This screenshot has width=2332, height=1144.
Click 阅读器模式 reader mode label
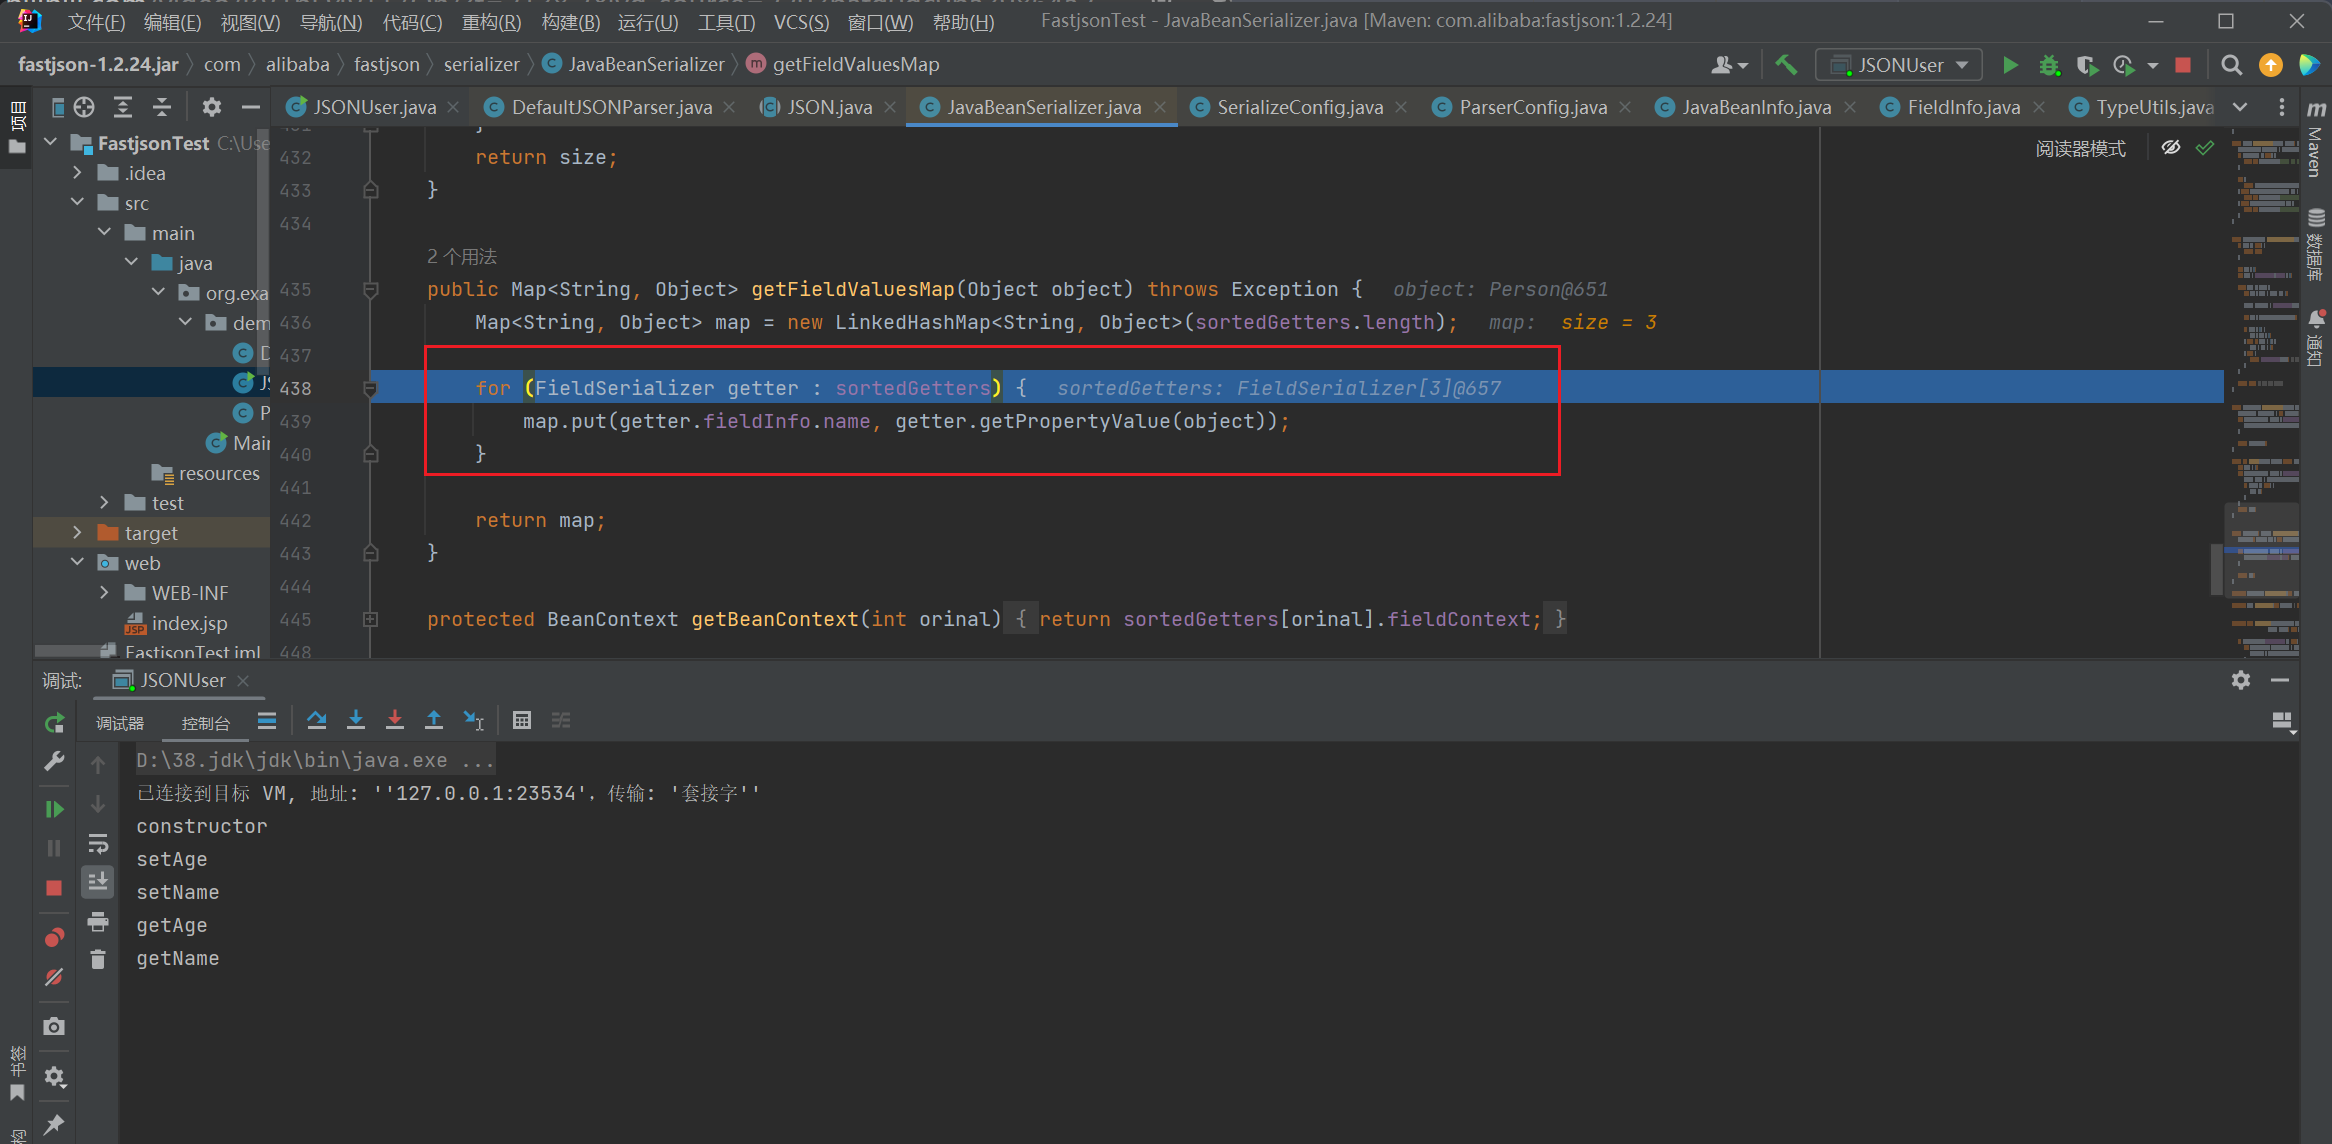click(x=2080, y=149)
